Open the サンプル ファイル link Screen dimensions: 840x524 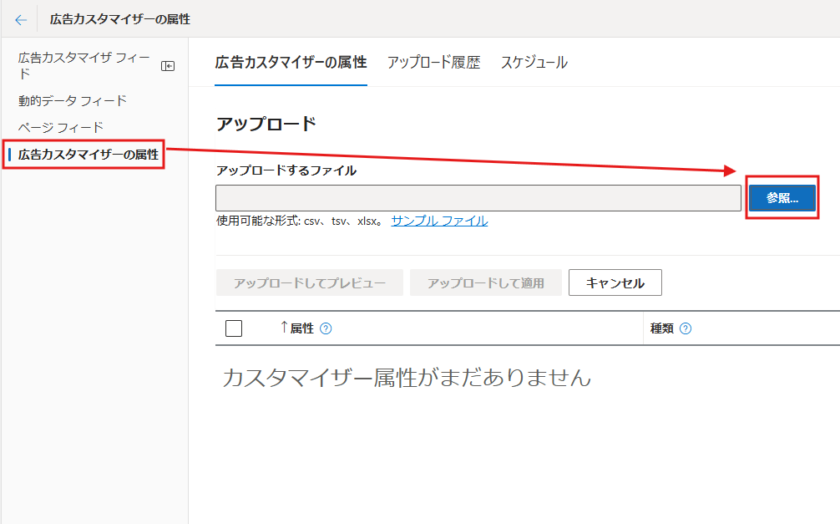(439, 221)
